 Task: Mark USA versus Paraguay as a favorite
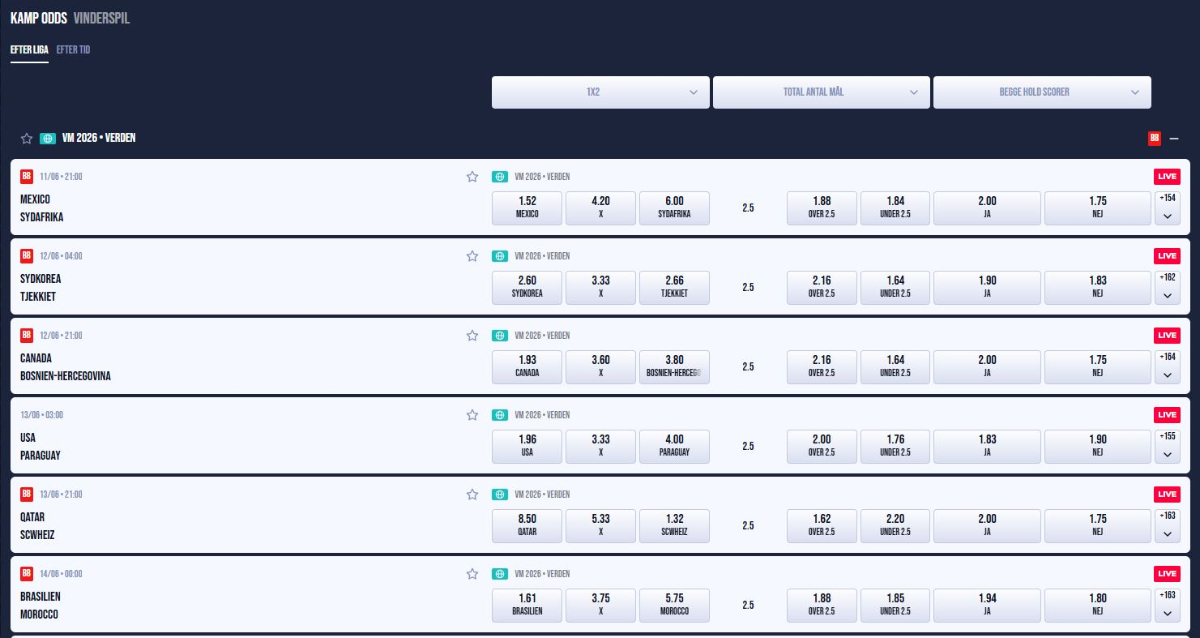[x=472, y=414]
